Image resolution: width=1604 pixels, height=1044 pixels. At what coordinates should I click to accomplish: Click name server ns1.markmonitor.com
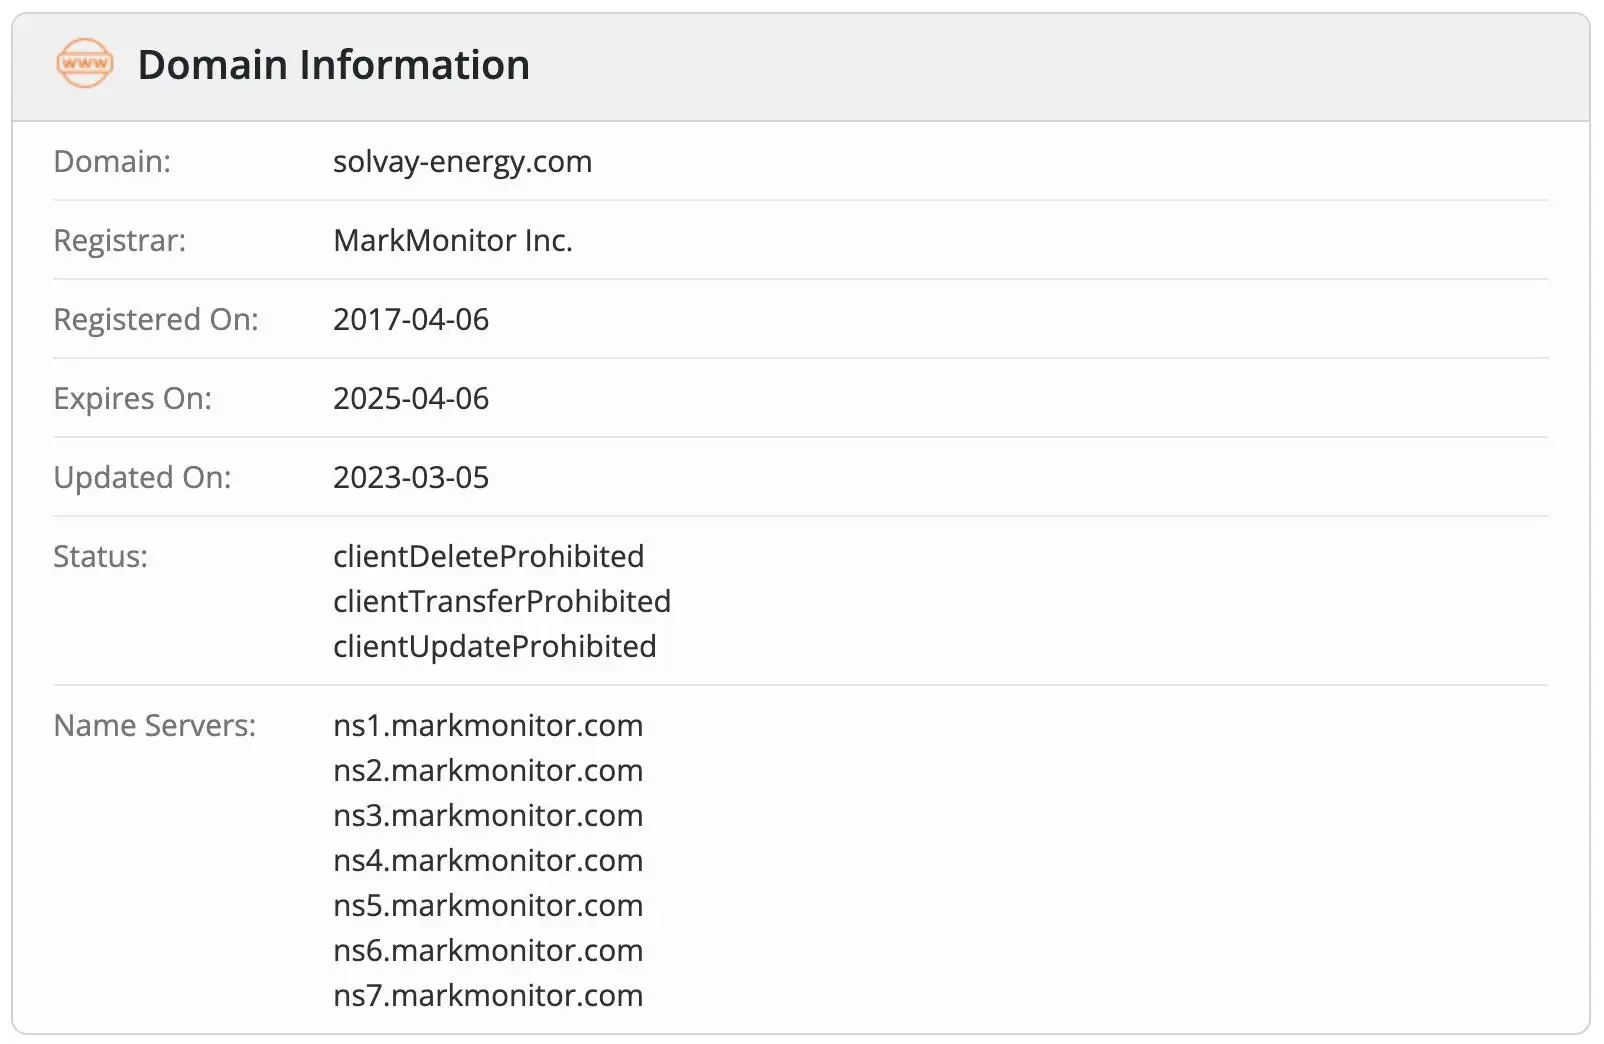488,725
